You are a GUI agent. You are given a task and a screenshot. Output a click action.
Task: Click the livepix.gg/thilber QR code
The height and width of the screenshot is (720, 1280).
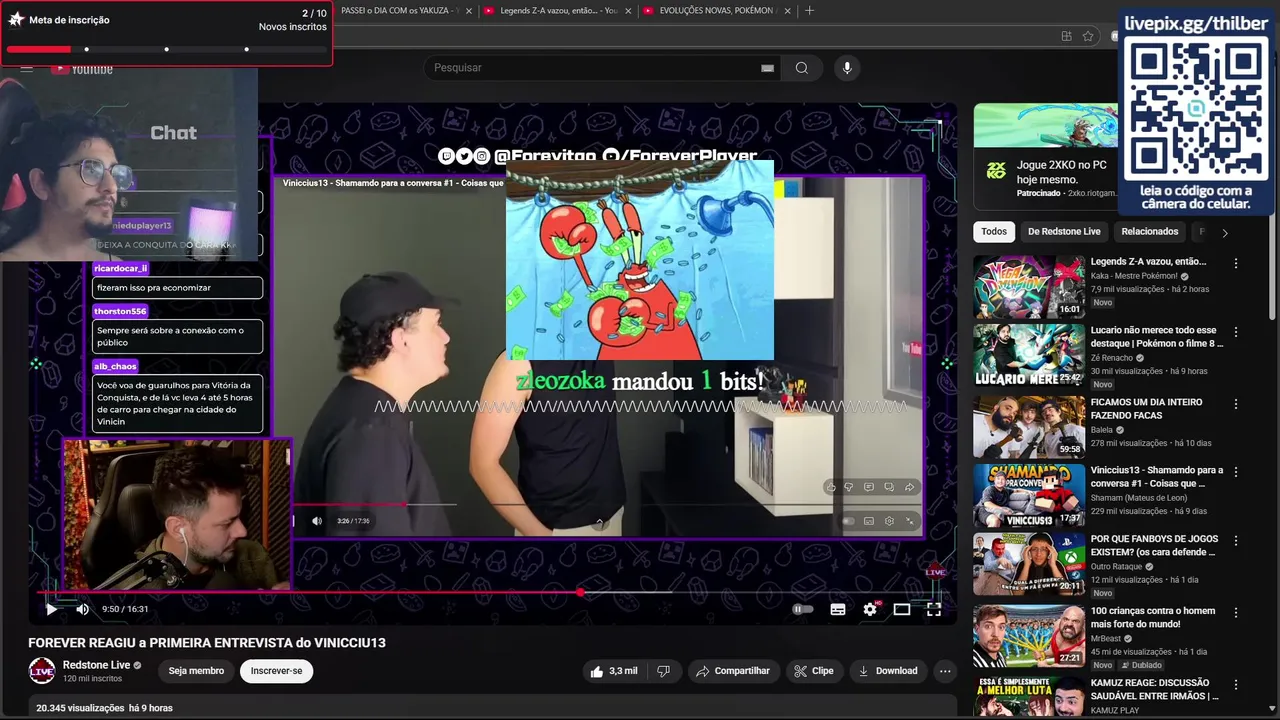[1197, 108]
